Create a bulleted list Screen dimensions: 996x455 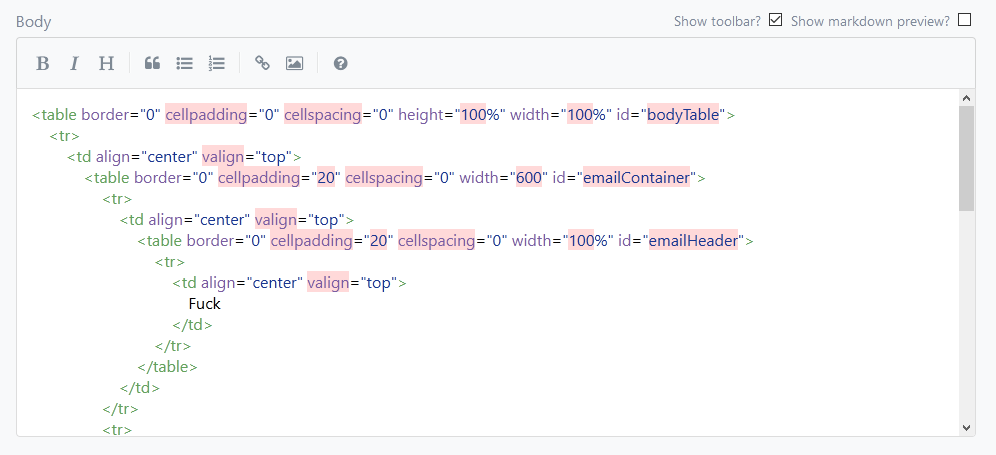184,64
